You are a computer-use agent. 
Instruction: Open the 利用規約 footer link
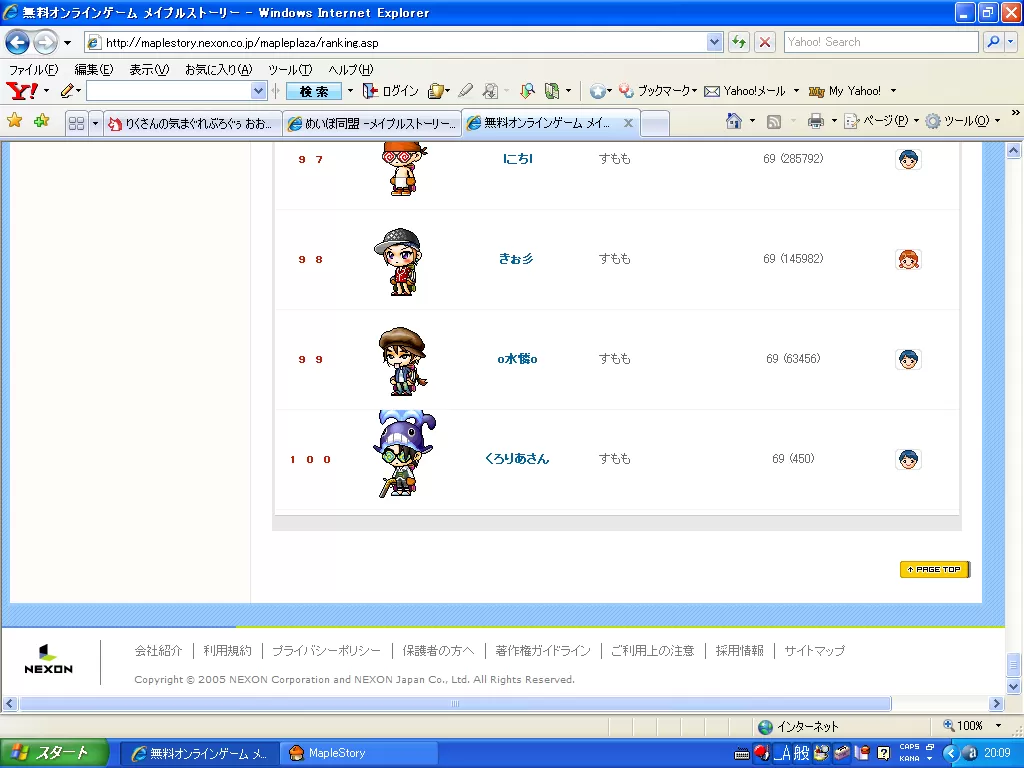click(227, 650)
